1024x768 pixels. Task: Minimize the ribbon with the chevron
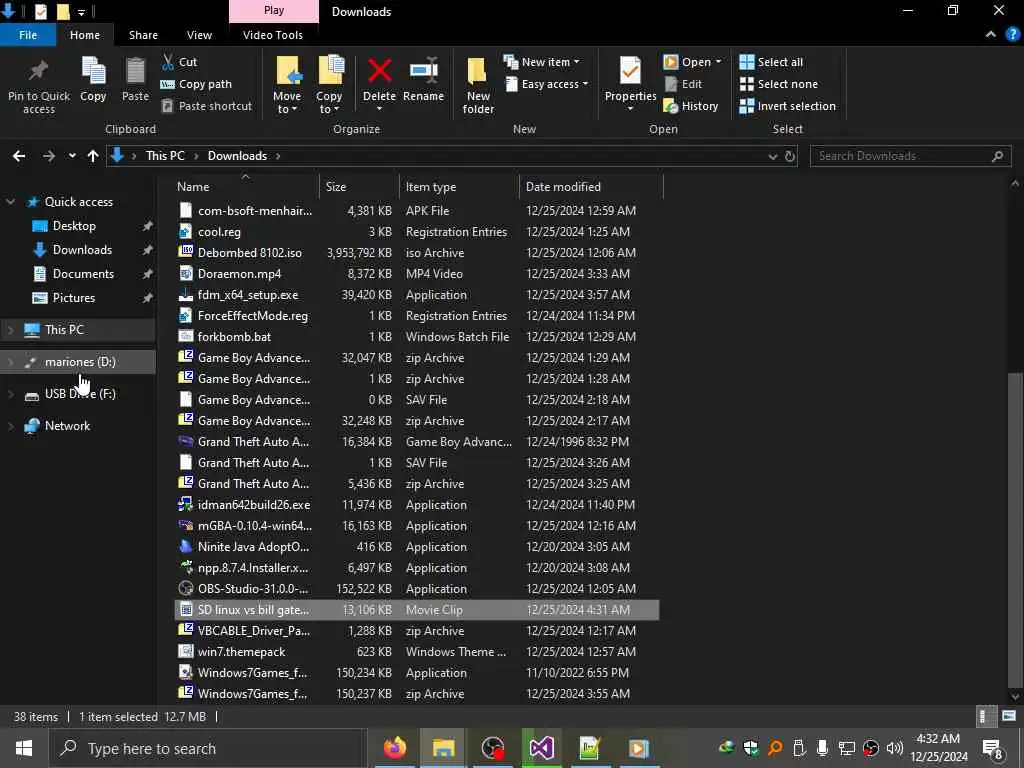coord(991,35)
